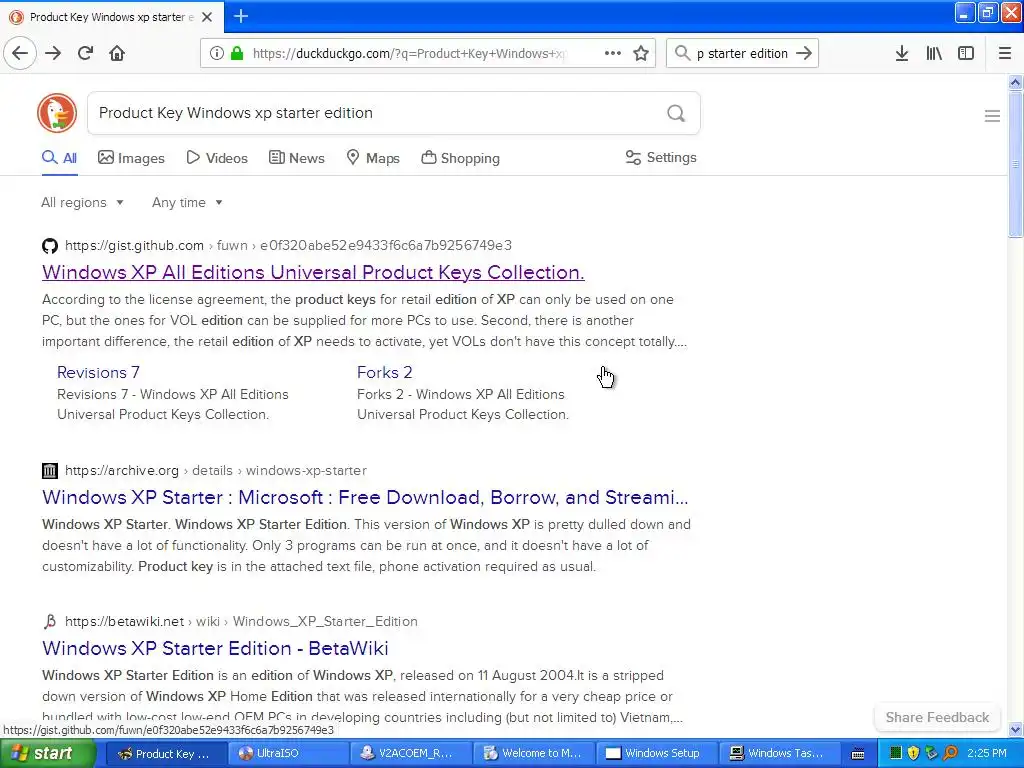Viewport: 1024px width, 768px height.
Task: Switch to Windows Task Manager taskbar button
Action: pyautogui.click(x=781, y=753)
